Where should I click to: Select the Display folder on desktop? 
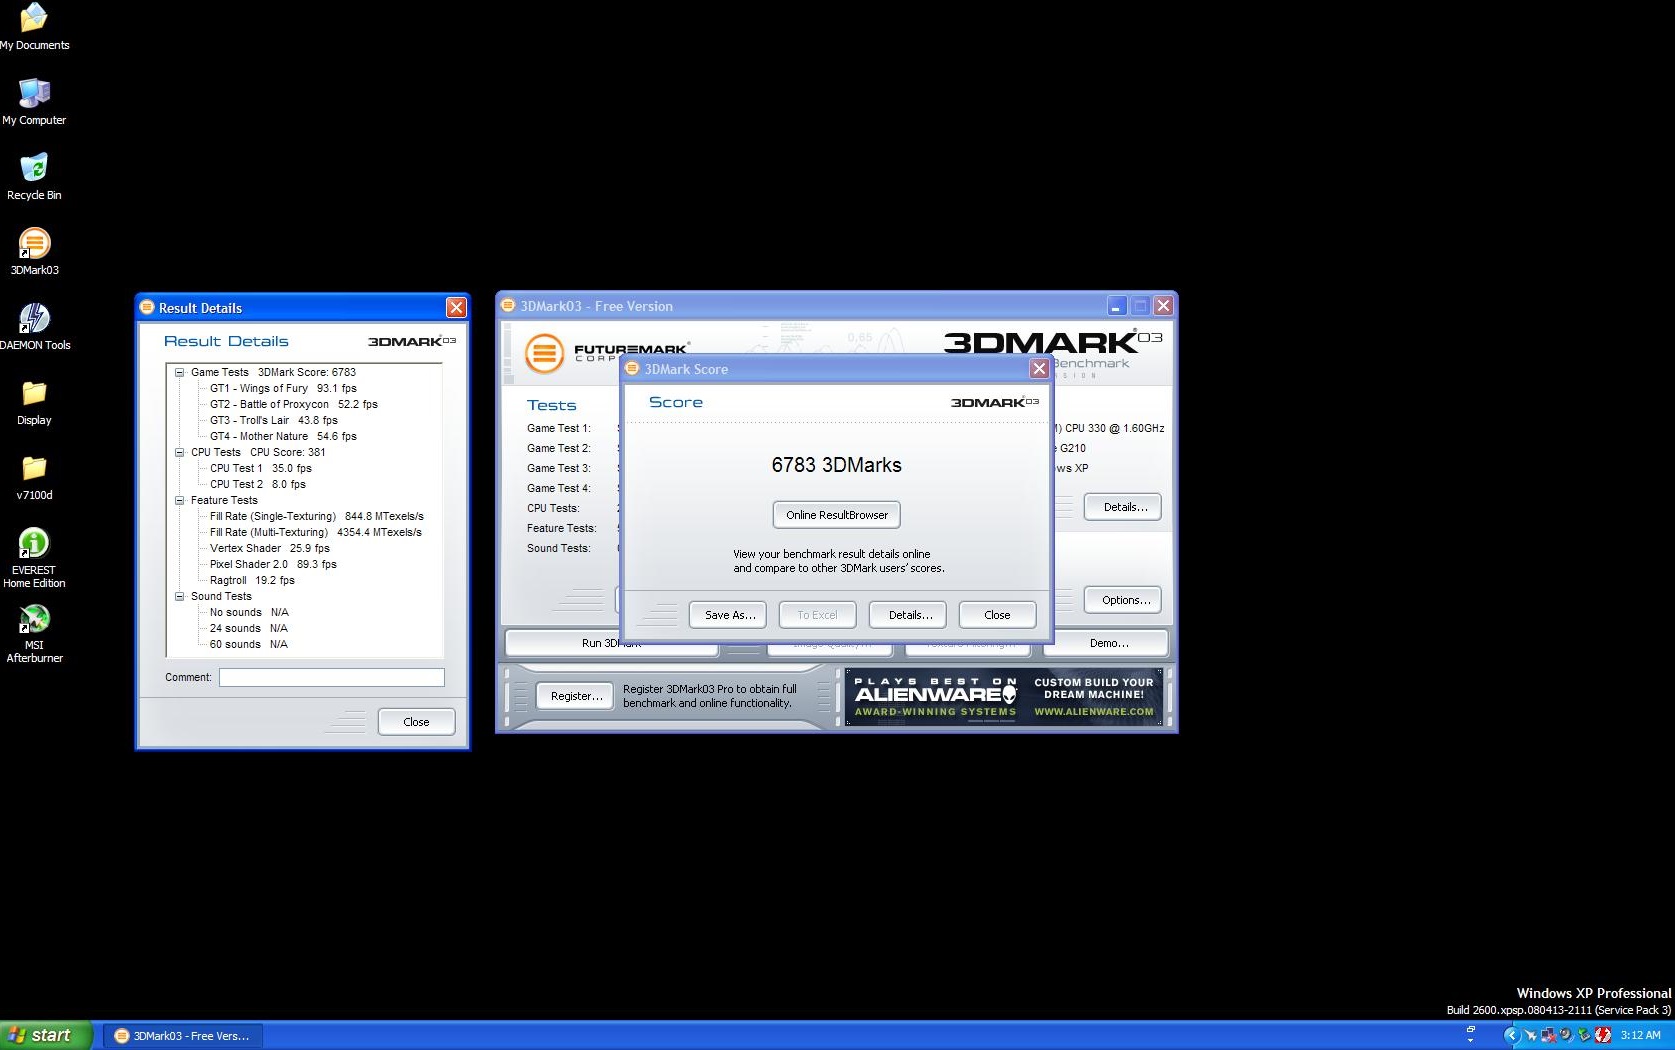pyautogui.click(x=34, y=402)
